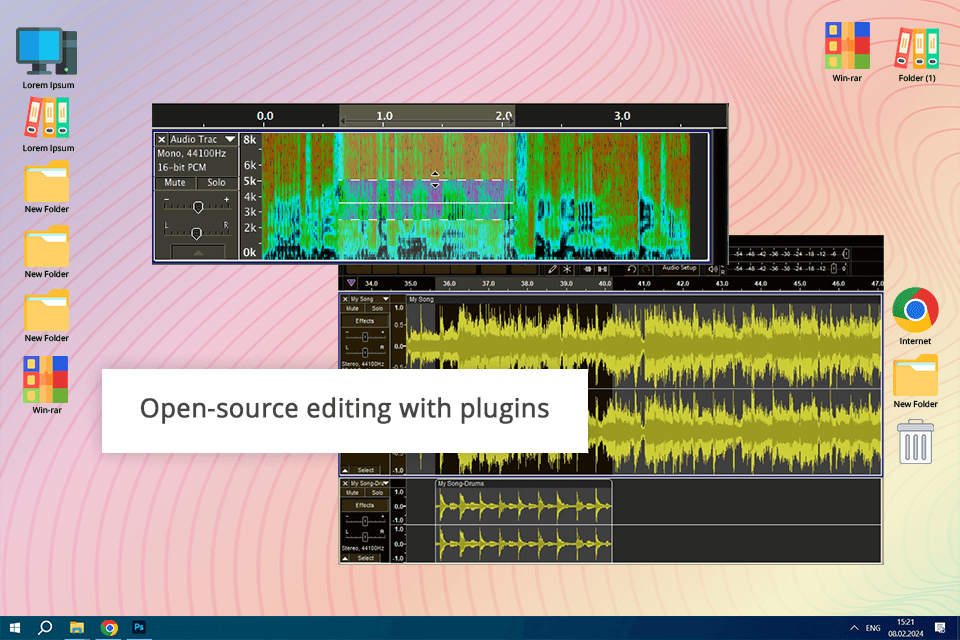Screen dimensions: 960x640
Task: Solo the My Song-Drums track
Action: click(x=377, y=492)
